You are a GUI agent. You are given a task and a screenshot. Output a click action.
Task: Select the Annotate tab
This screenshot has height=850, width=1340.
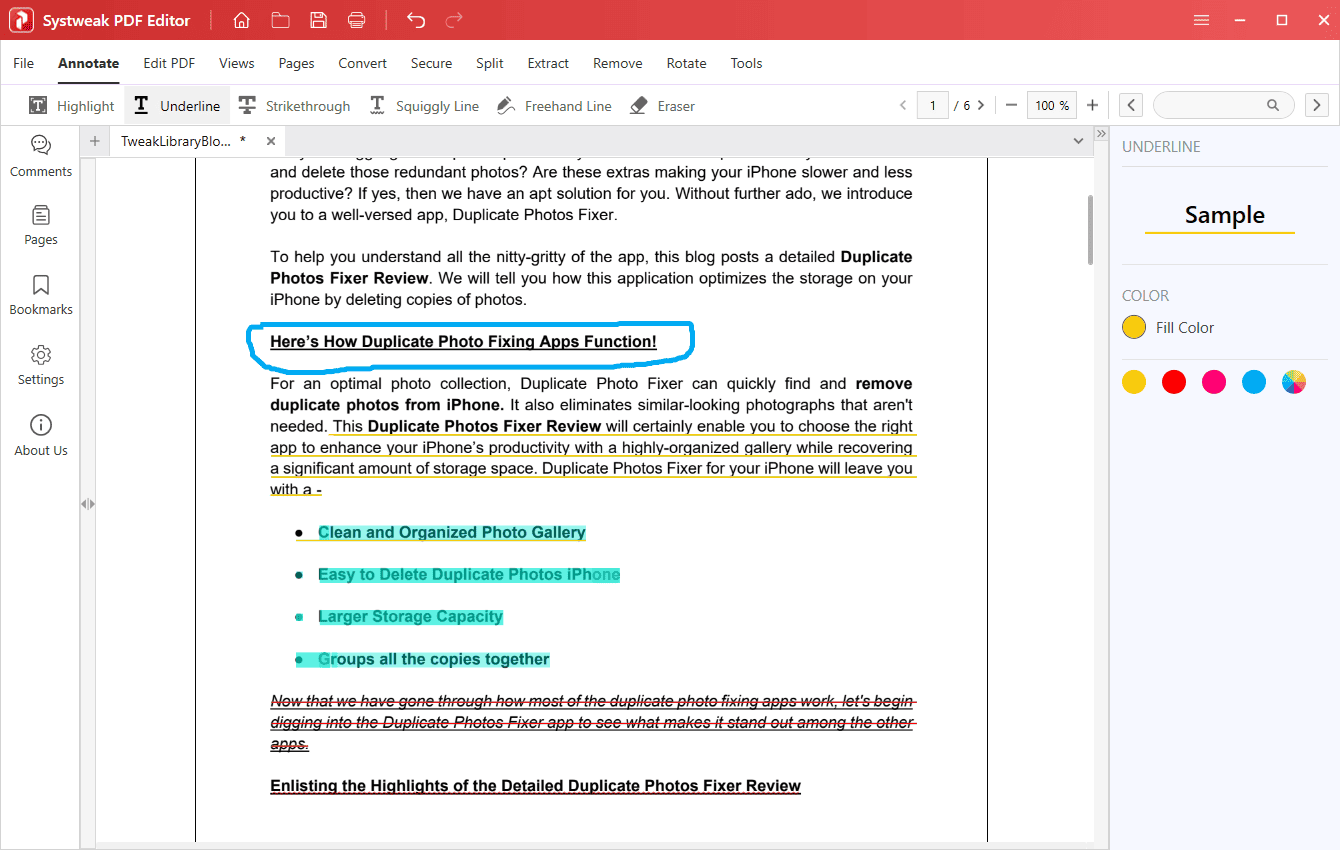[x=89, y=63]
